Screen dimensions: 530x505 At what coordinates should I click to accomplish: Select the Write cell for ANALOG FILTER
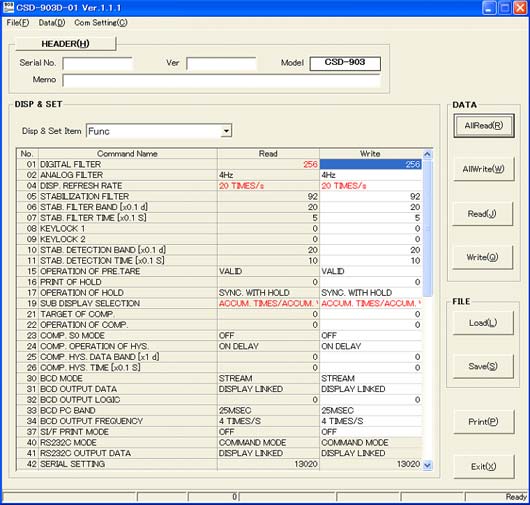[371, 175]
